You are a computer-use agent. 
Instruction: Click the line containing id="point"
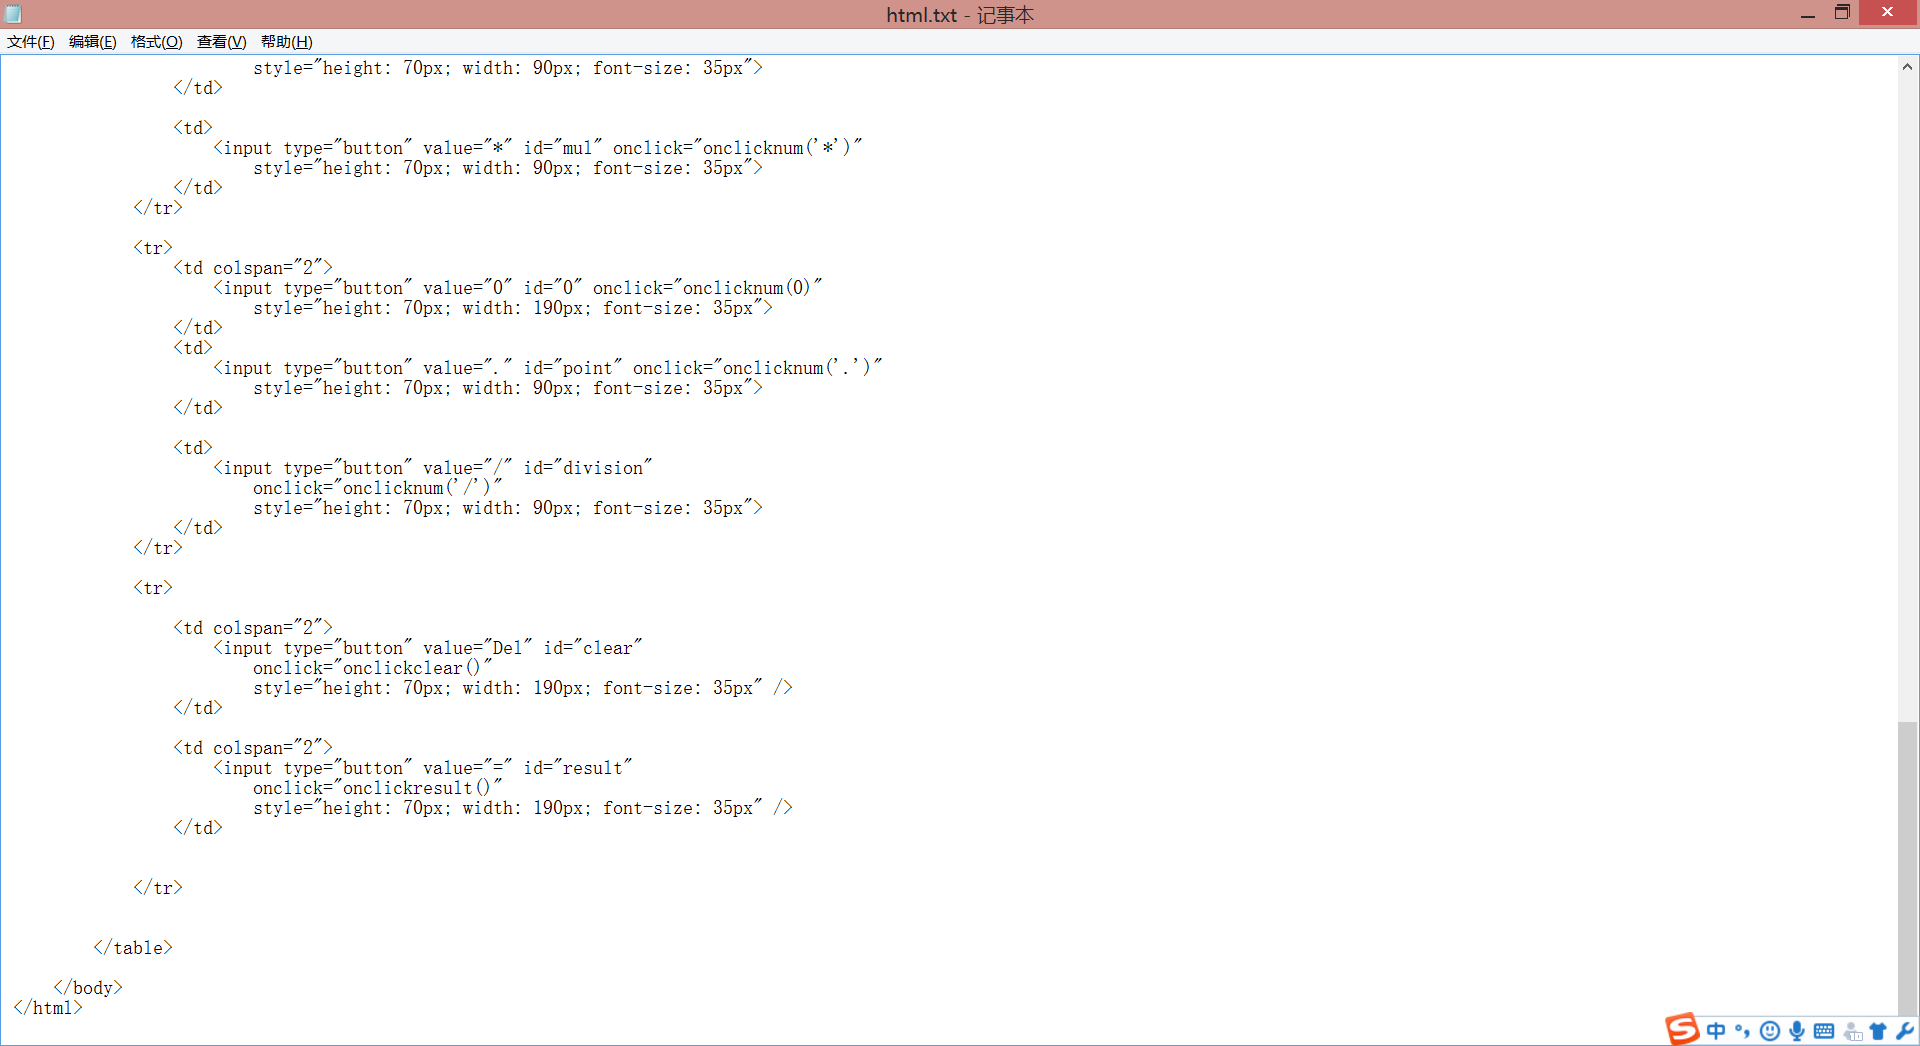(x=547, y=368)
